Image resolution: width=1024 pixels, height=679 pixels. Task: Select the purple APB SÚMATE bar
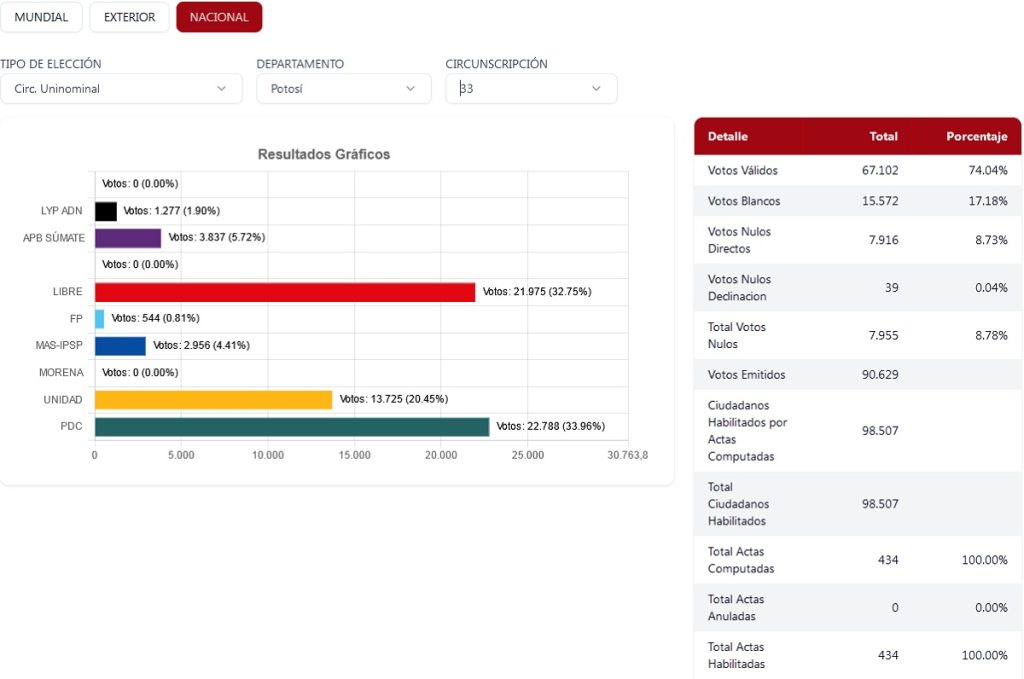[x=127, y=238]
